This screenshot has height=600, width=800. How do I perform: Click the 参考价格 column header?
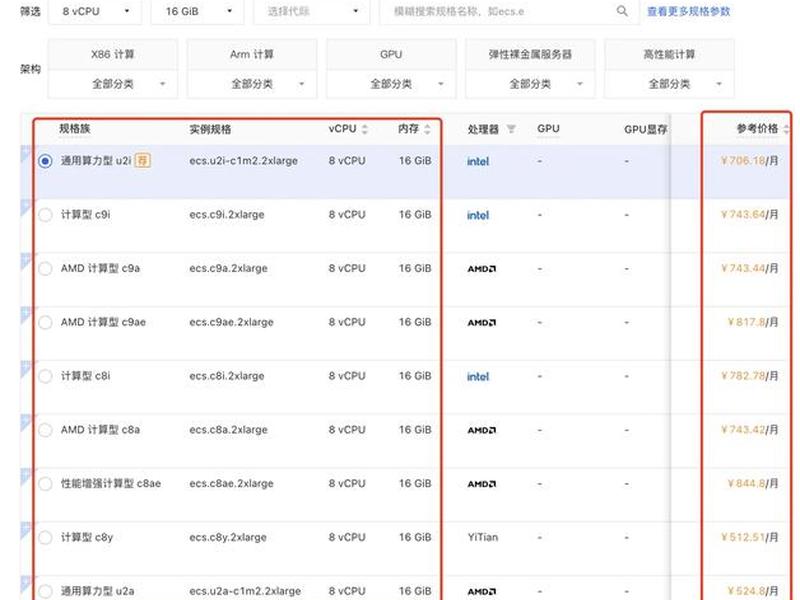757,129
